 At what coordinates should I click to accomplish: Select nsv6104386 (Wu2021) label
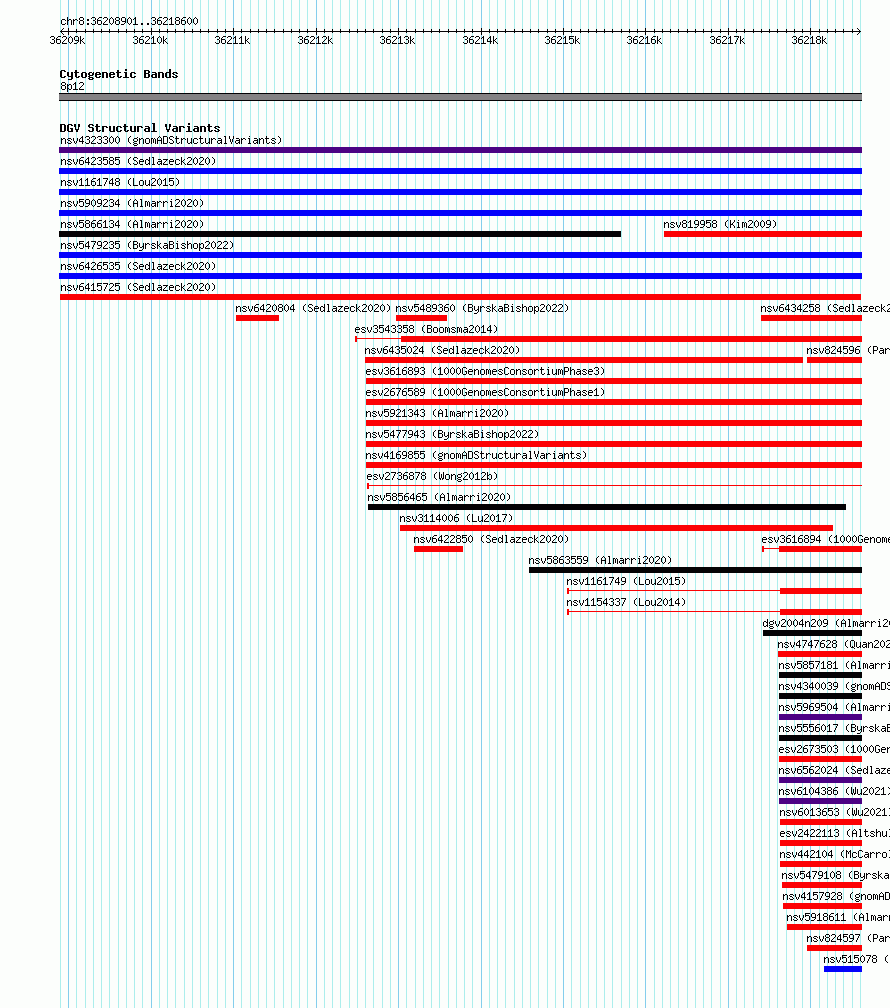834,791
